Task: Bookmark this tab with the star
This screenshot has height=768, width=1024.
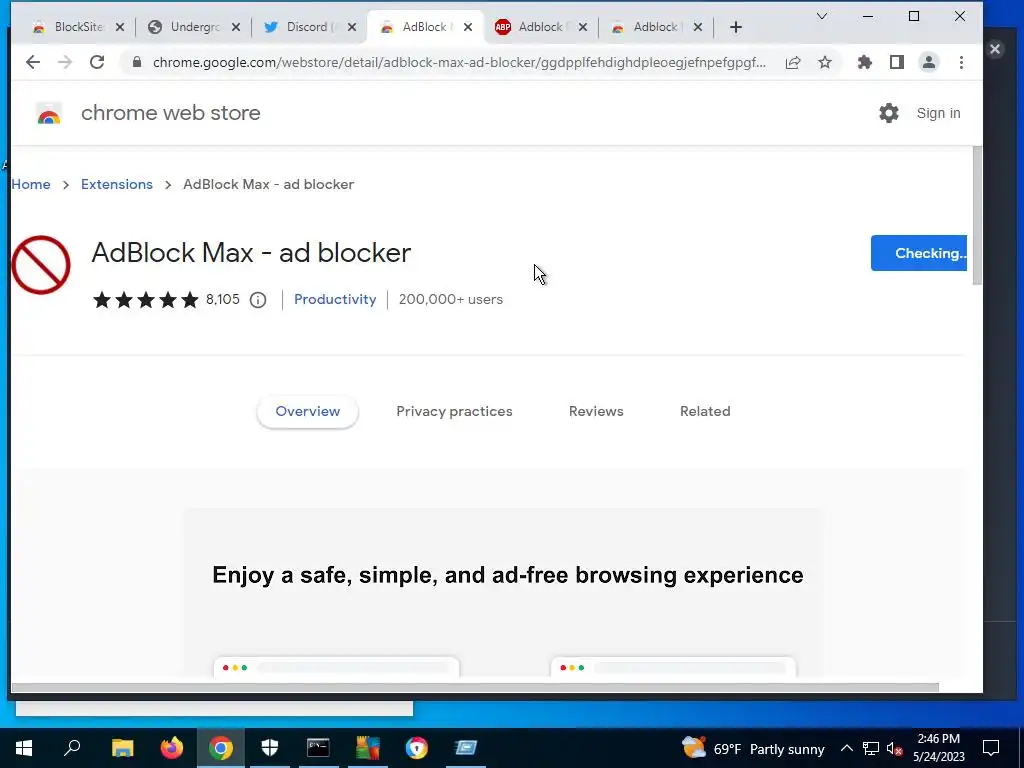Action: [x=825, y=63]
